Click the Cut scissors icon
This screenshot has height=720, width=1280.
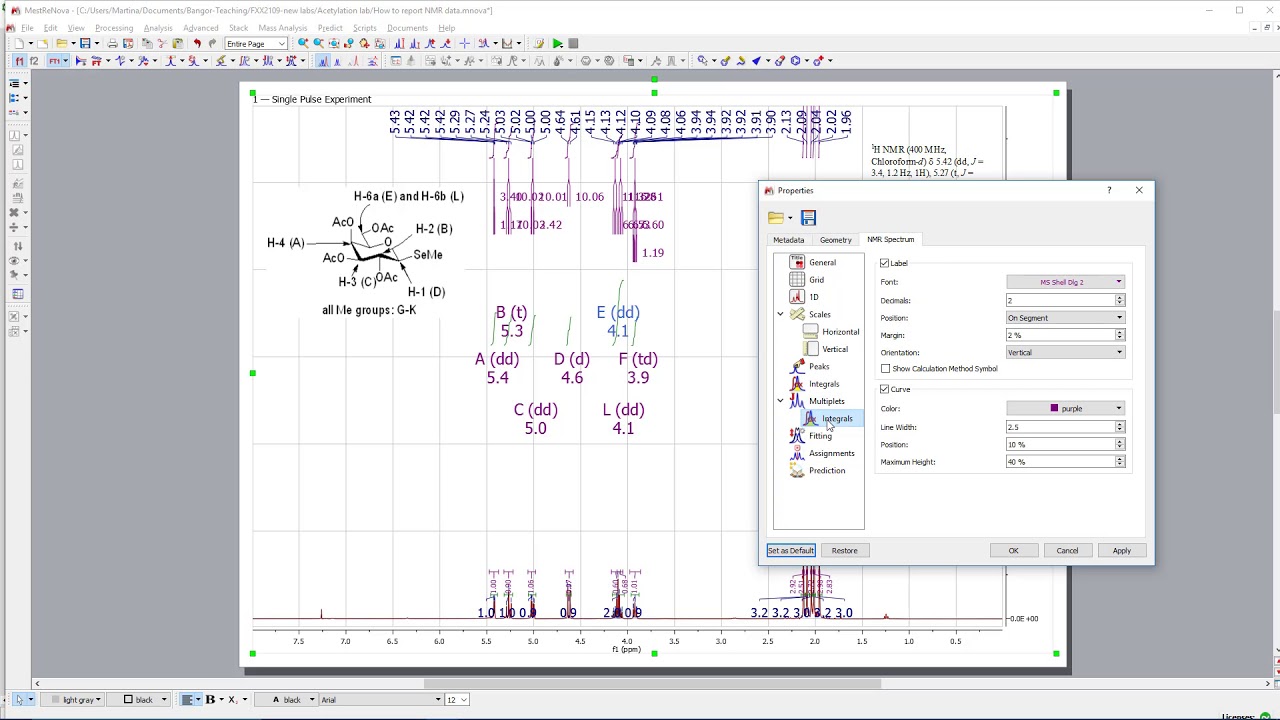pyautogui.click(x=161, y=44)
